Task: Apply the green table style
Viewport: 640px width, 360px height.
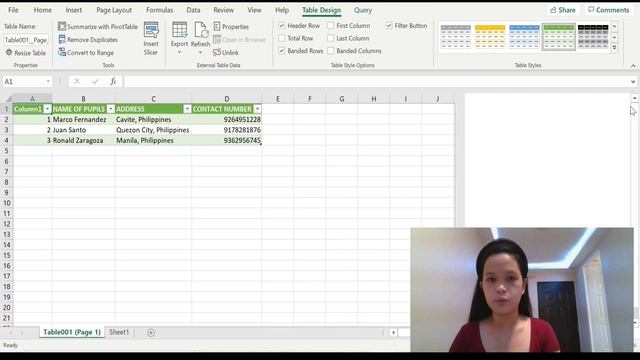Action: coord(559,37)
